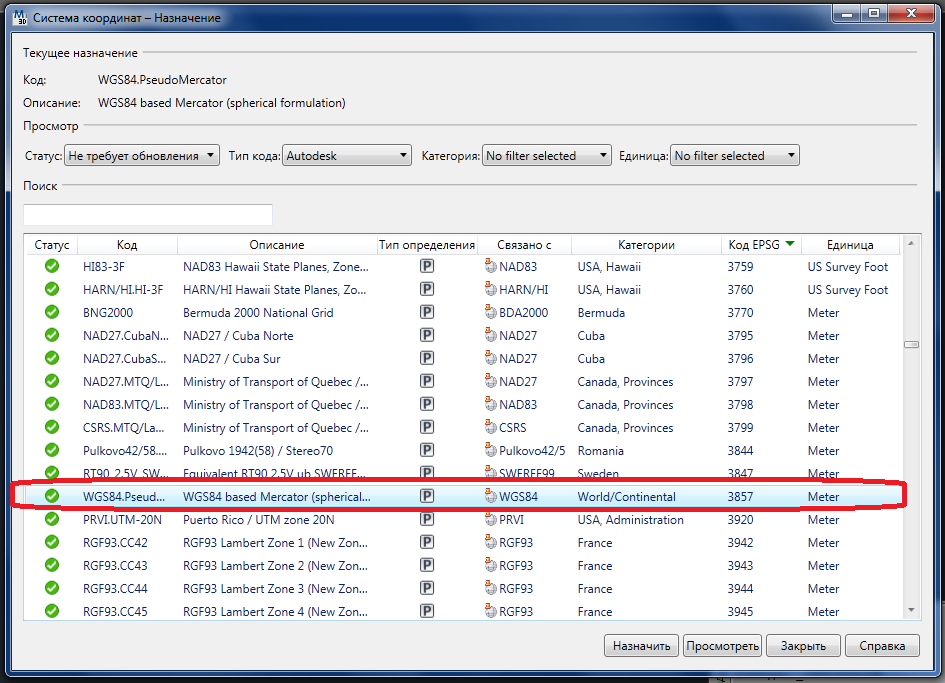Click the P definition icon for NAD27.CubaN row
Image resolution: width=945 pixels, height=683 pixels.
[427, 336]
